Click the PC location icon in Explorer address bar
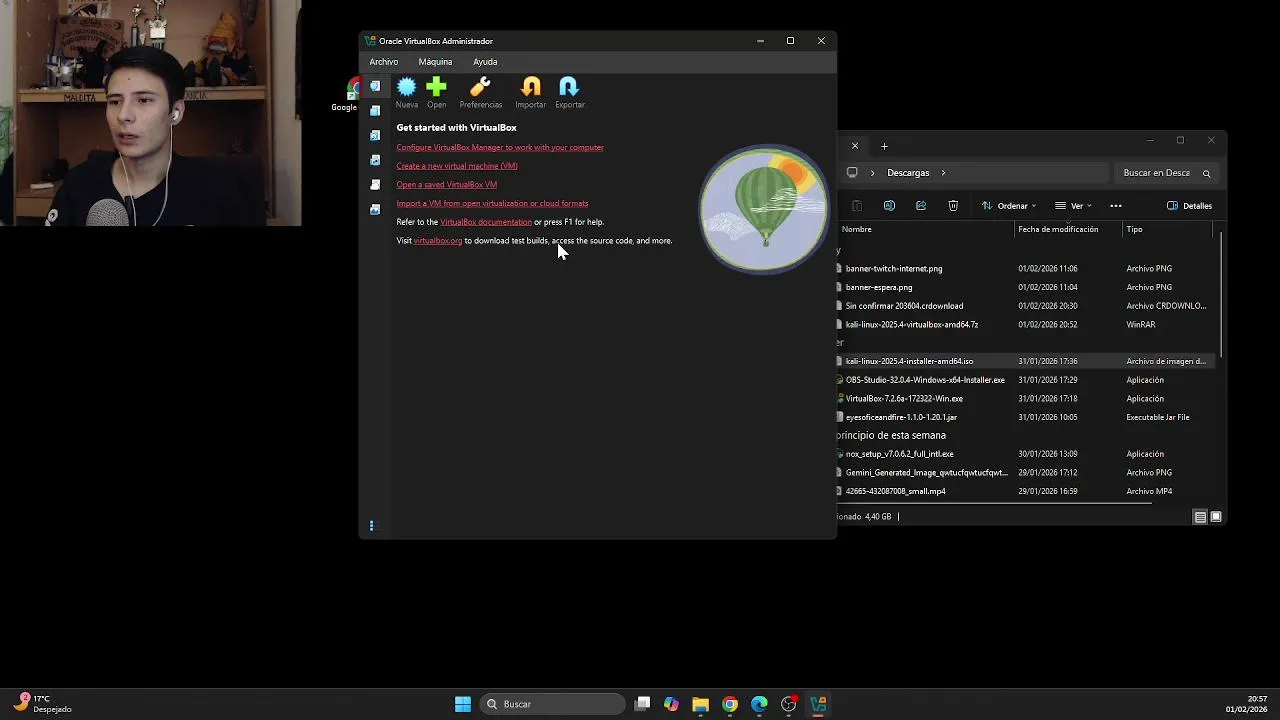This screenshot has height=720, width=1280. (x=852, y=173)
